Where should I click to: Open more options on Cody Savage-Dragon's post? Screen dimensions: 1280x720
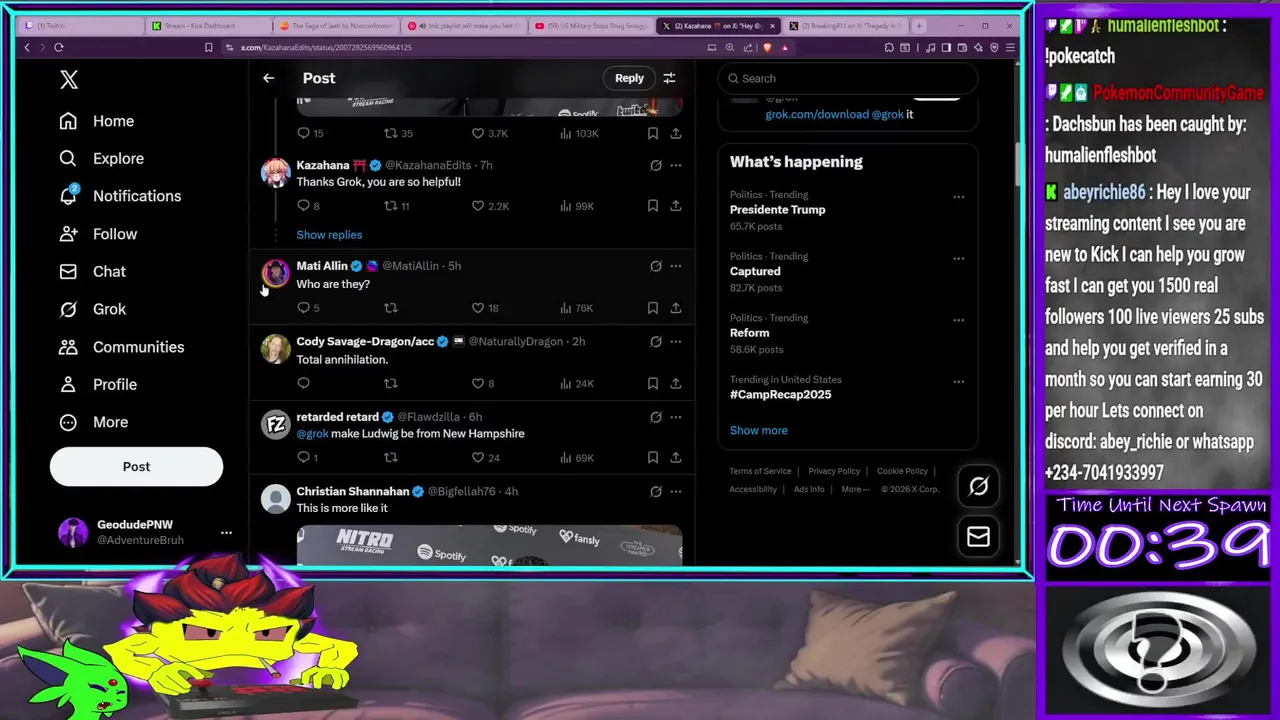click(676, 341)
